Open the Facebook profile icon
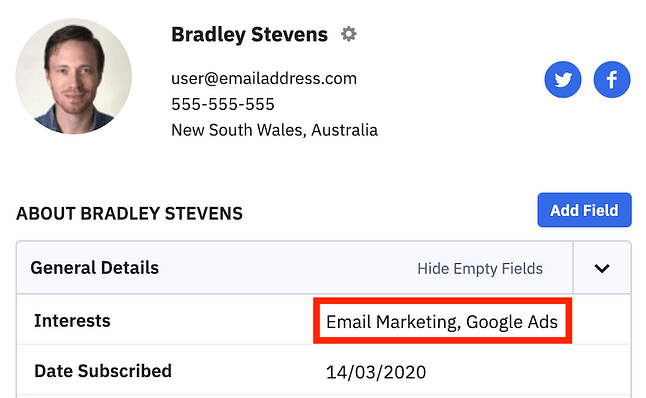This screenshot has height=398, width=646. tap(612, 80)
